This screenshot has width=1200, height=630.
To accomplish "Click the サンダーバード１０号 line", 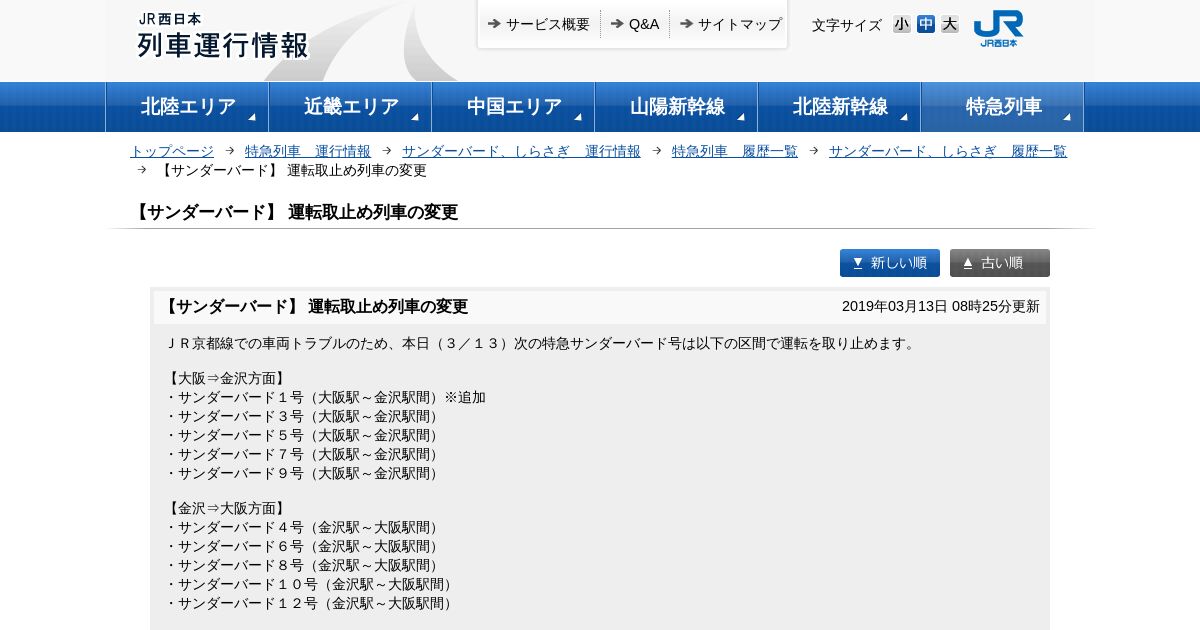I will (312, 584).
